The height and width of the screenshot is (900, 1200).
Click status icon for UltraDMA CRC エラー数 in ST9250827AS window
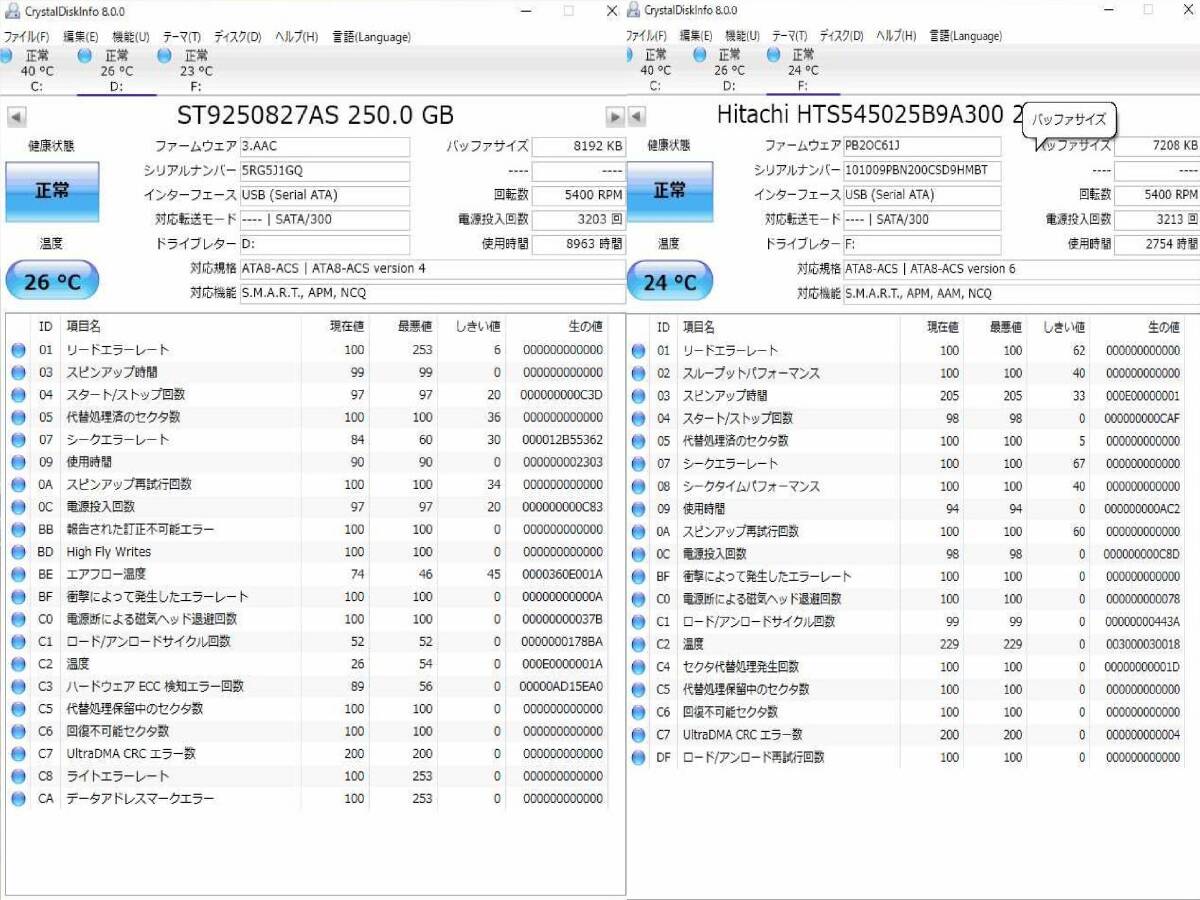(18, 754)
